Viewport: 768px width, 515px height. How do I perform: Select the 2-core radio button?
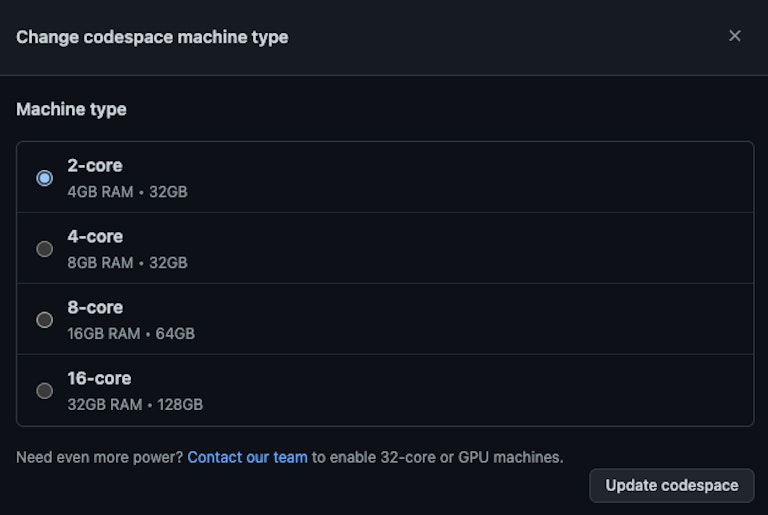[x=44, y=178]
